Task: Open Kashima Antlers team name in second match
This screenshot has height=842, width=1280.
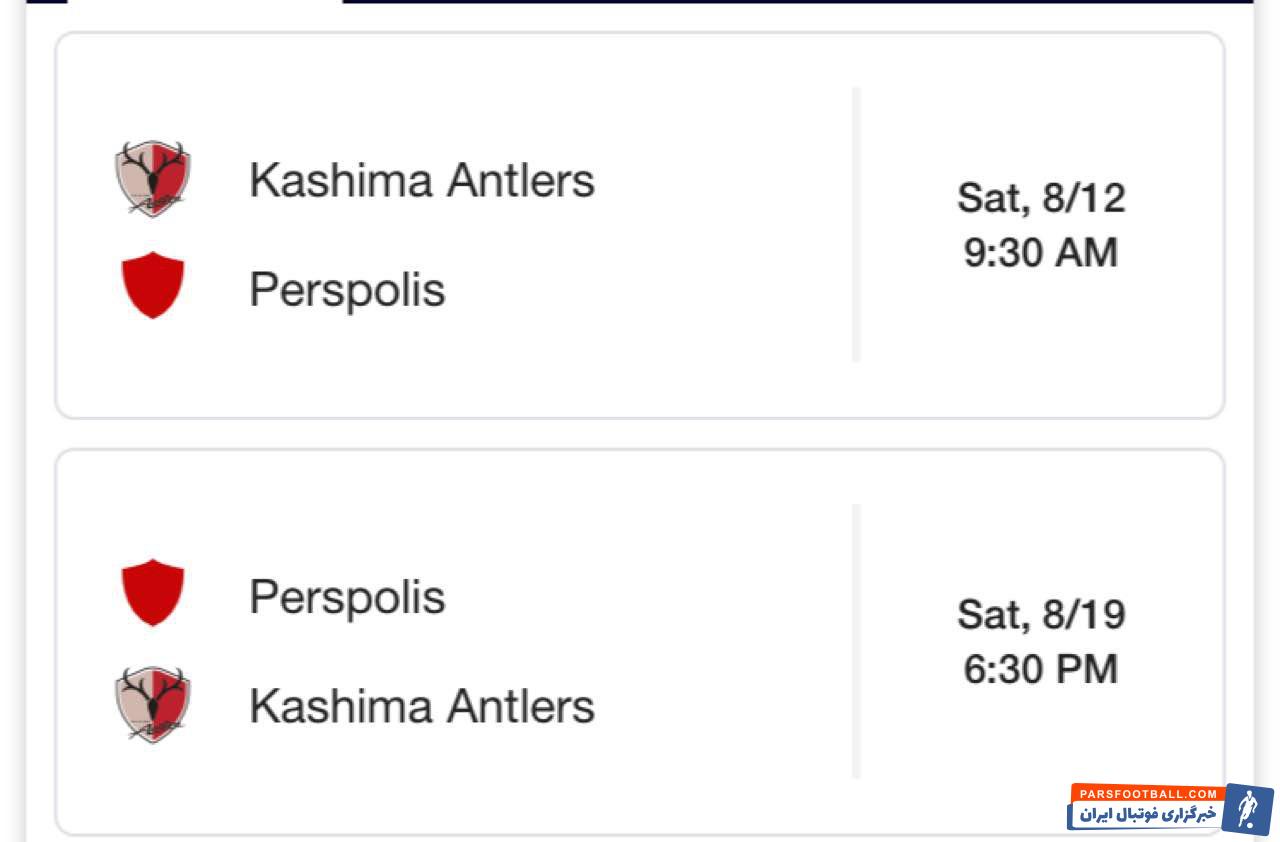Action: (x=421, y=706)
